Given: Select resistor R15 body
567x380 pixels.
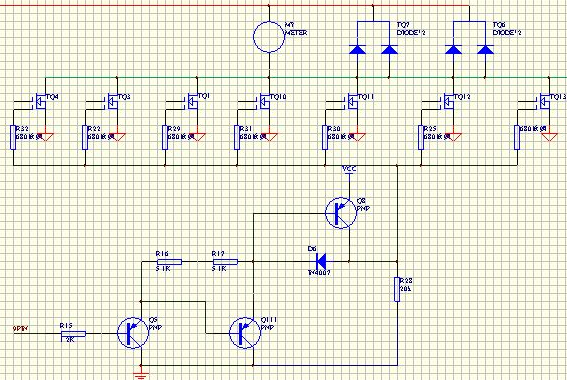Looking at the screenshot, I should click(x=73, y=334).
